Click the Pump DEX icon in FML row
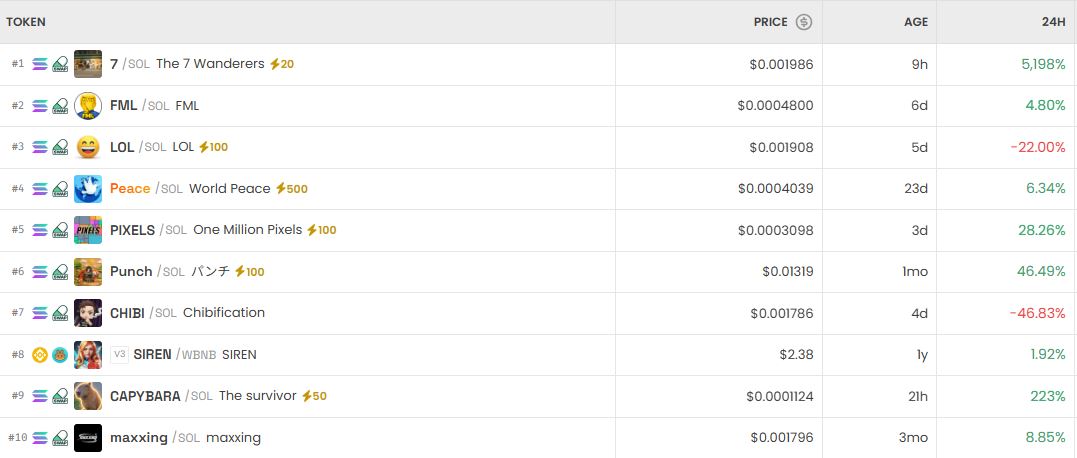This screenshot has width=1077, height=458. tap(60, 106)
